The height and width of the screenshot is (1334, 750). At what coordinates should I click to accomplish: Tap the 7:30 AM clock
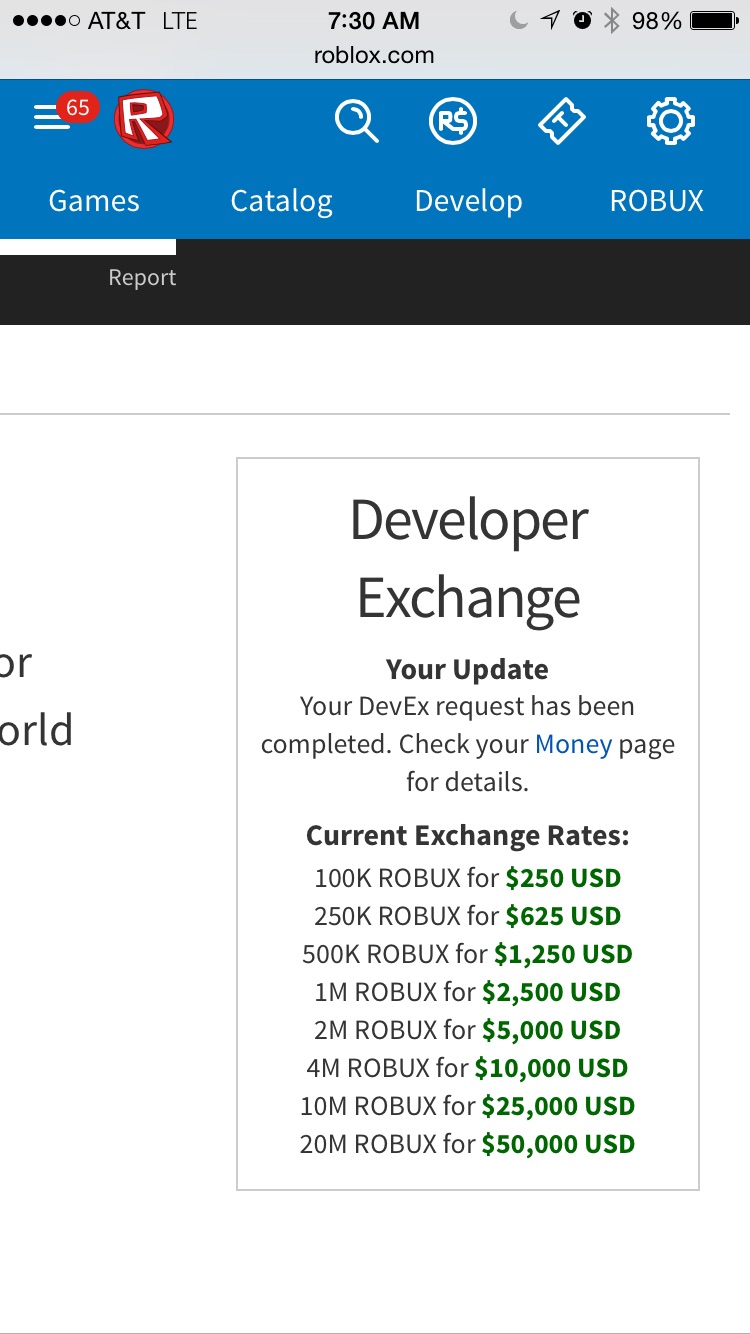(374, 20)
